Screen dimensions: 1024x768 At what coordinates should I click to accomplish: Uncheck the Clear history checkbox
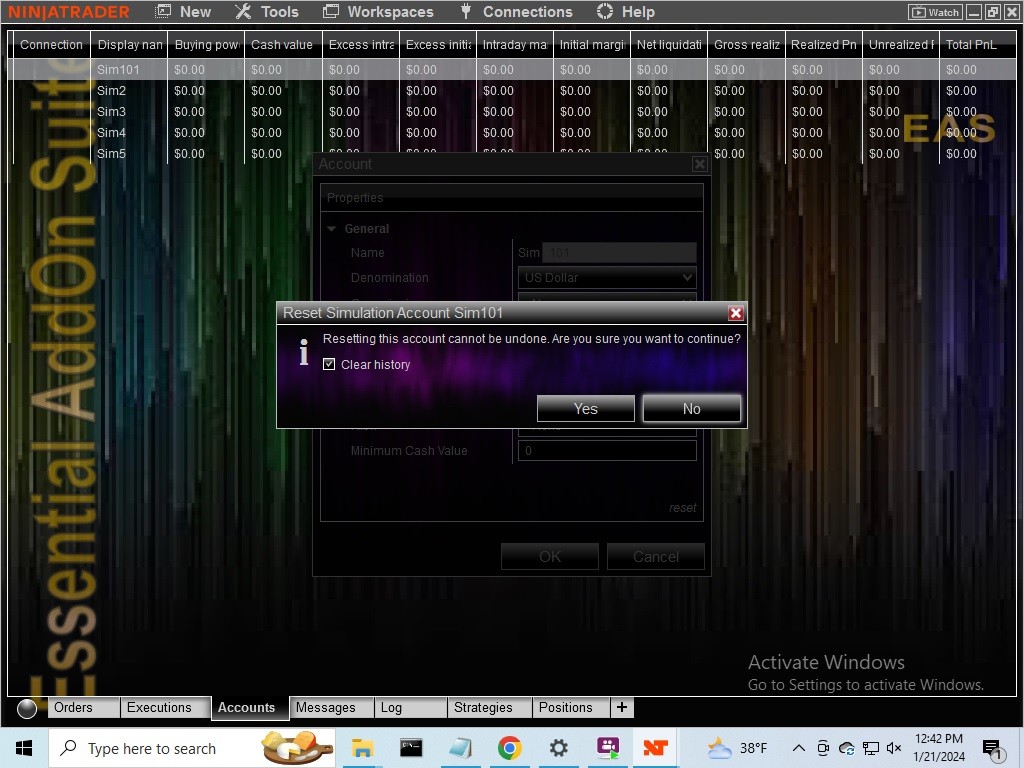click(x=329, y=364)
